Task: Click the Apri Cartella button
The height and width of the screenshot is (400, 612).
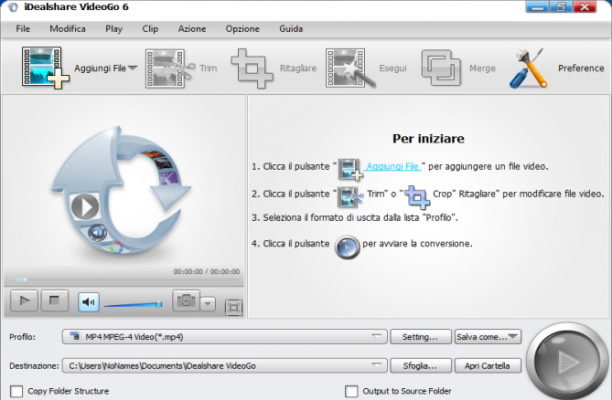Action: pyautogui.click(x=487, y=366)
